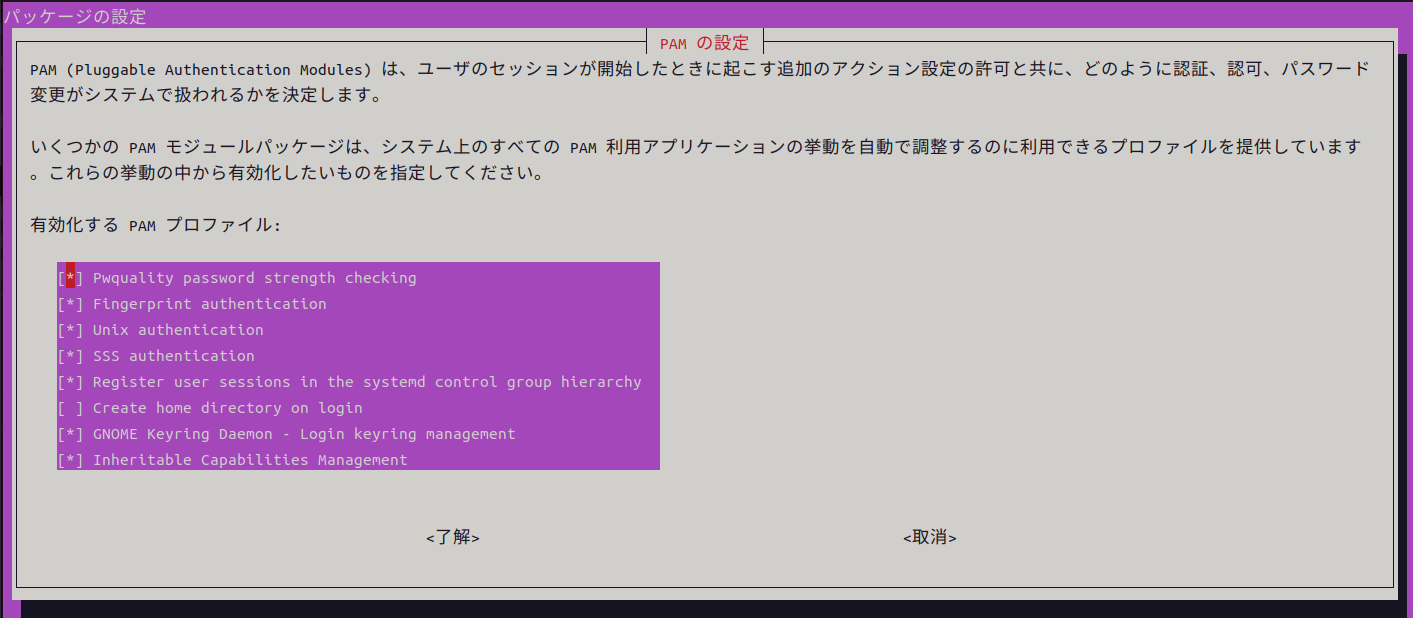
Task: Toggle the SSS authentication checkbox
Action: click(x=70, y=356)
